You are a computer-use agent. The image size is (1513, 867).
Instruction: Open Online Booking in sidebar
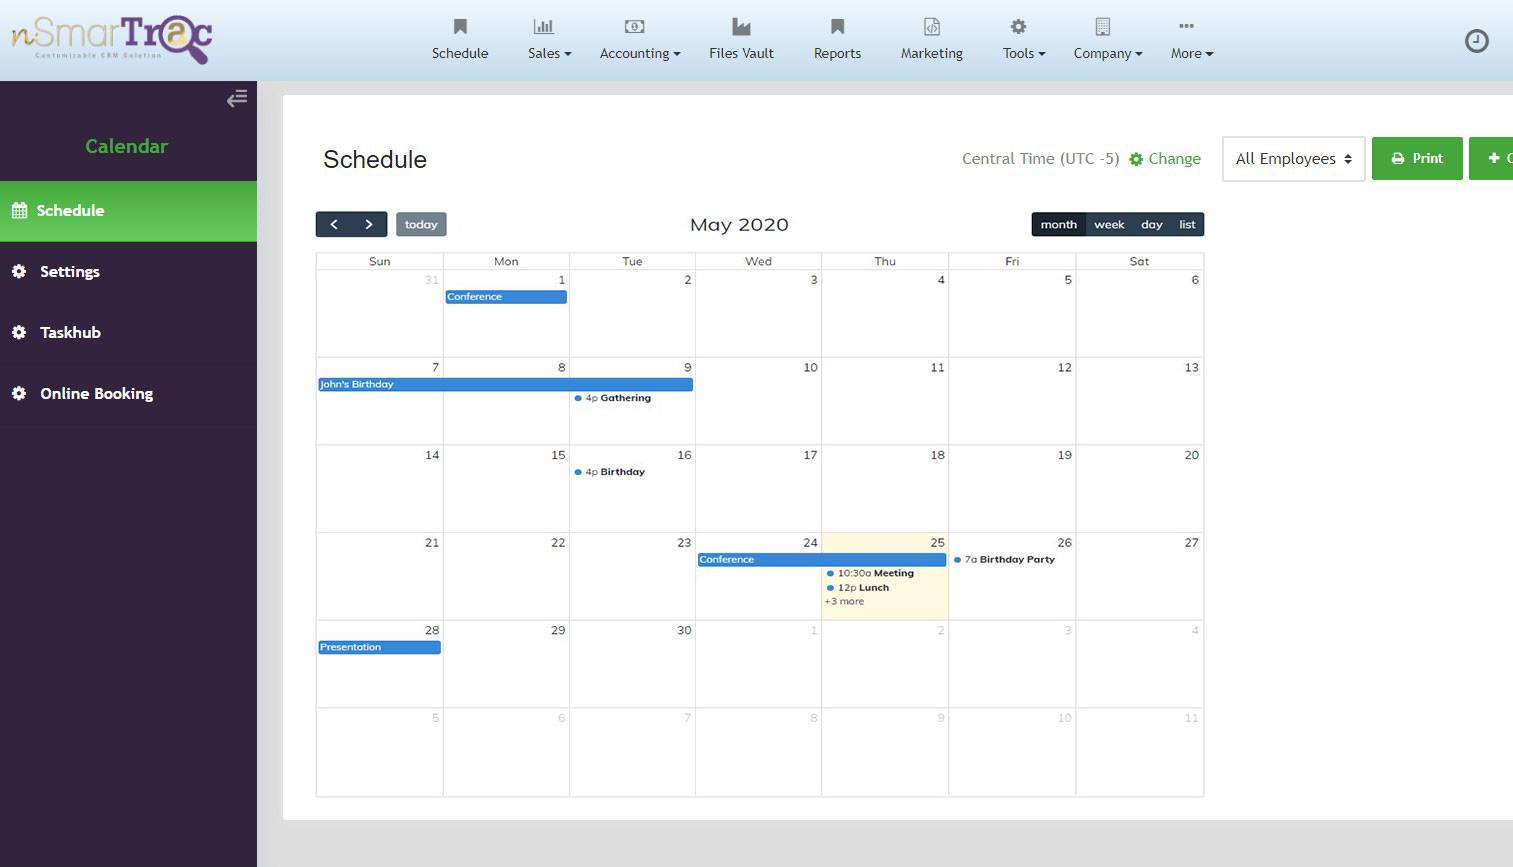pos(96,394)
